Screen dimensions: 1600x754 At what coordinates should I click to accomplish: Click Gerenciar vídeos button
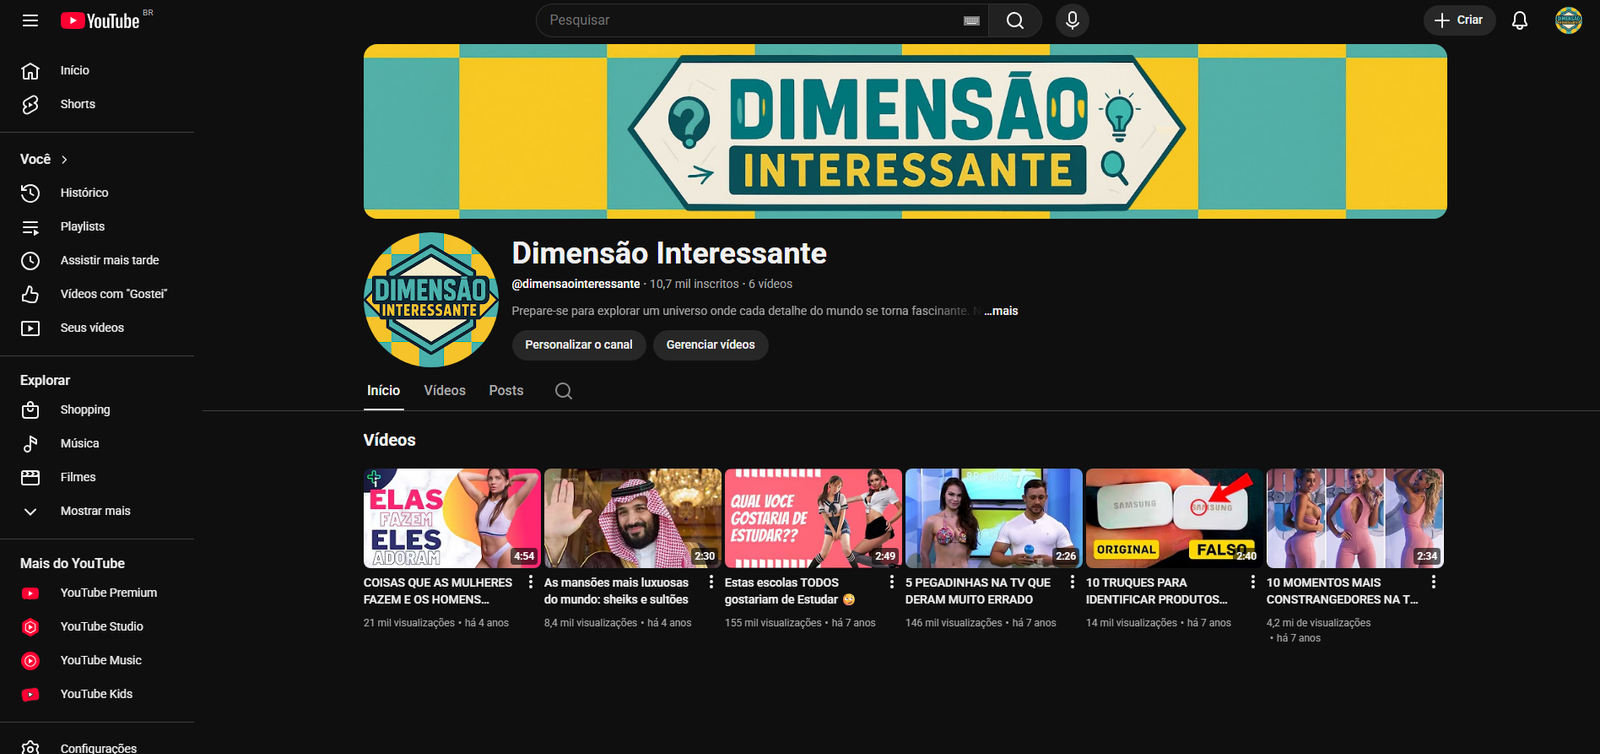pyautogui.click(x=710, y=345)
